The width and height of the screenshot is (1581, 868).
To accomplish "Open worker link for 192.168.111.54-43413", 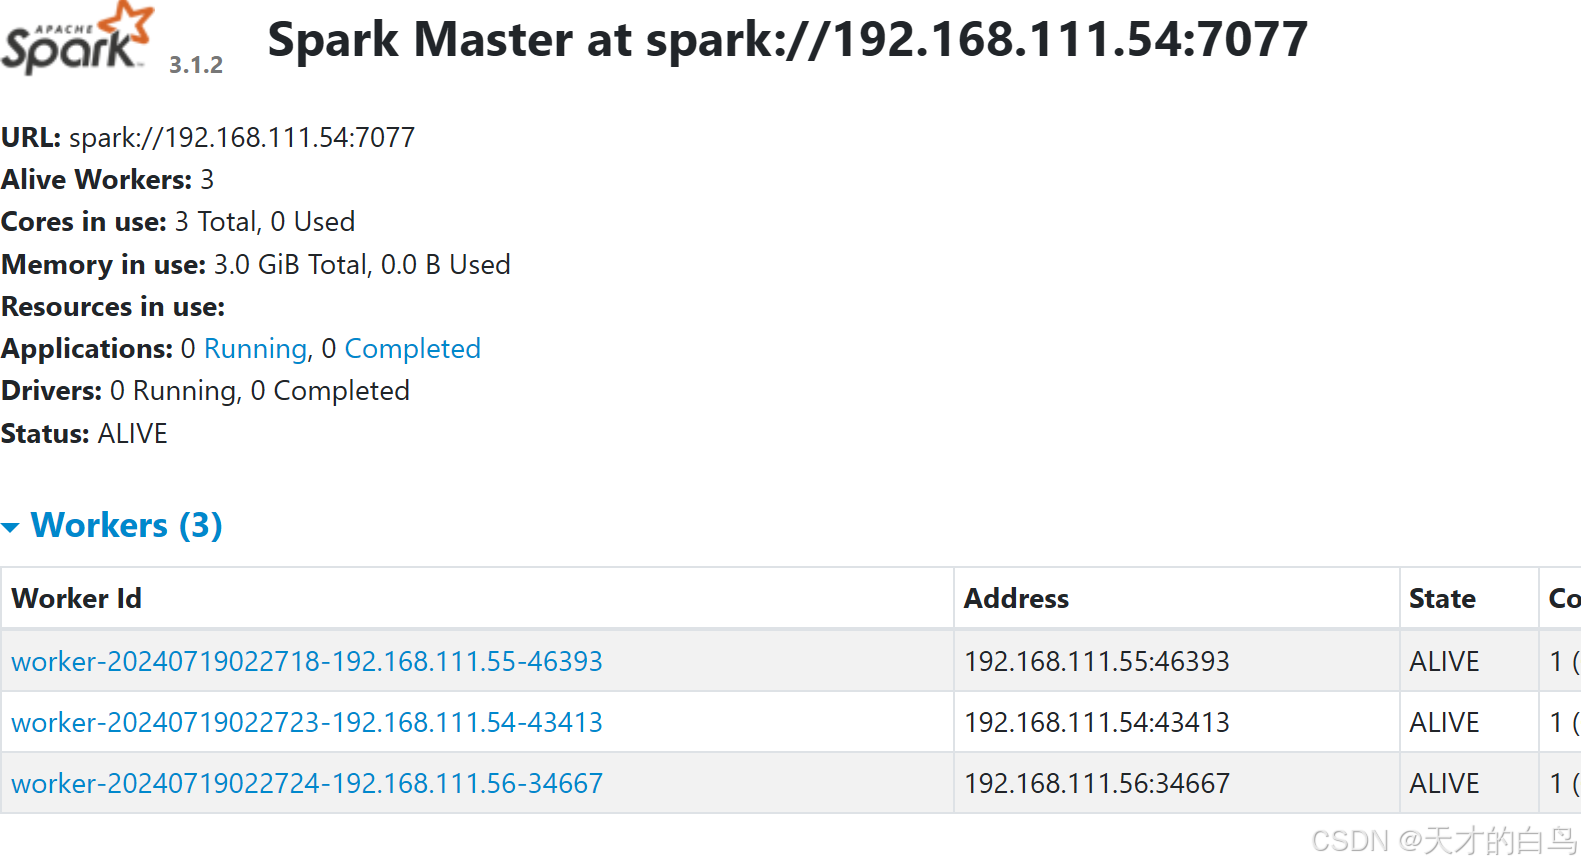I will 306,722.
